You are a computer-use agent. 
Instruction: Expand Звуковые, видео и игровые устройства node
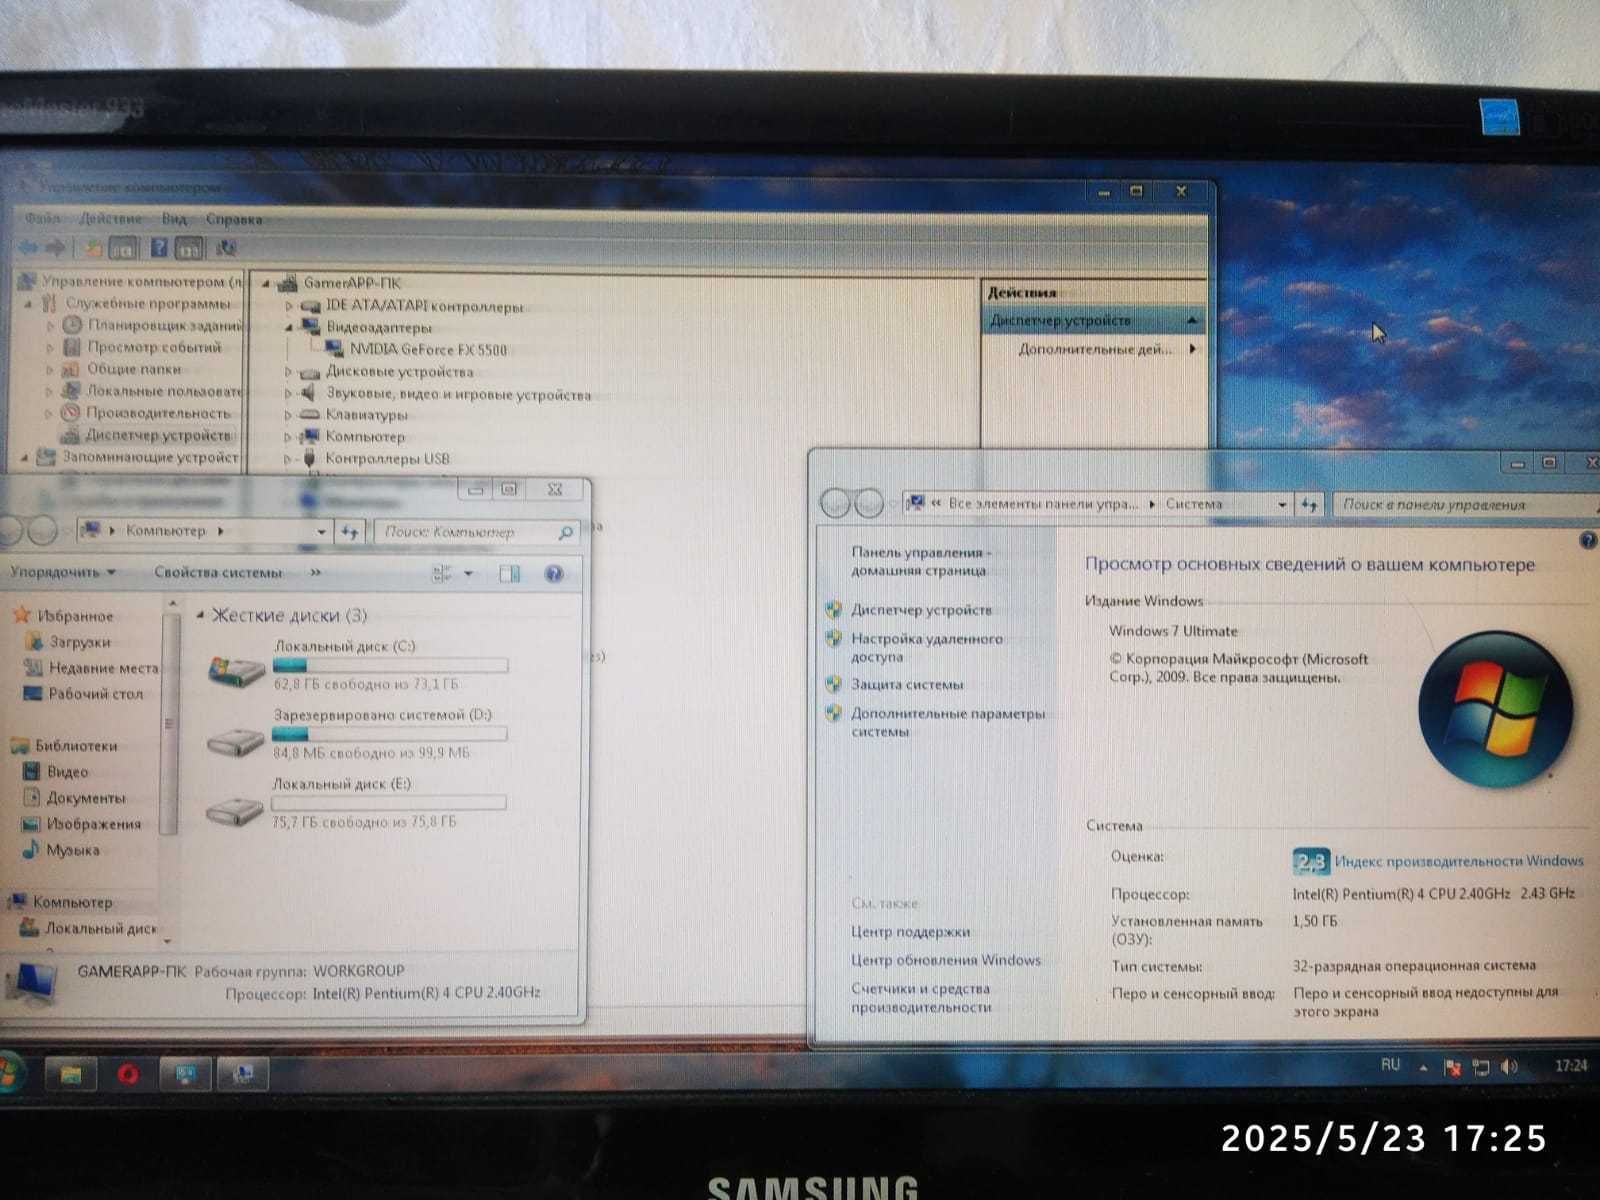289,393
